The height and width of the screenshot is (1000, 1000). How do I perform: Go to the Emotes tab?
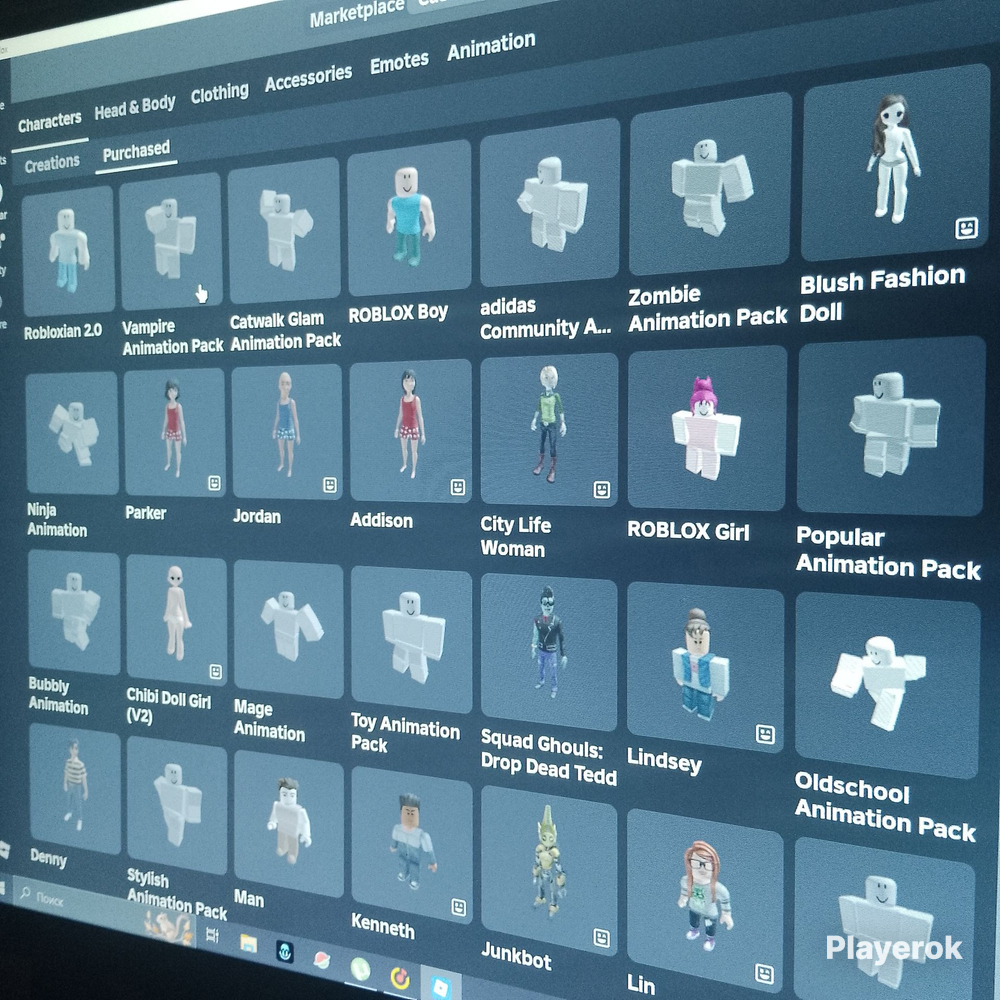coord(399,62)
